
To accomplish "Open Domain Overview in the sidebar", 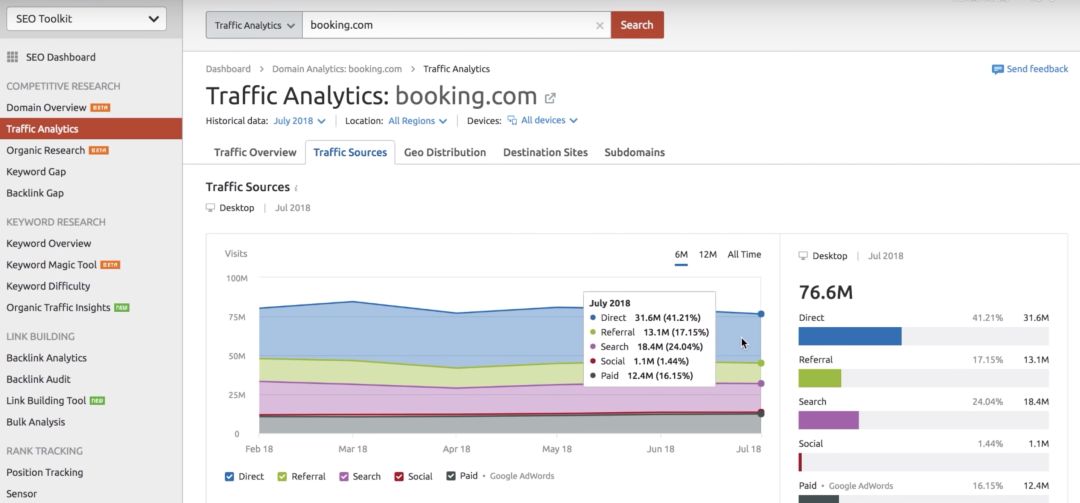I will [46, 107].
